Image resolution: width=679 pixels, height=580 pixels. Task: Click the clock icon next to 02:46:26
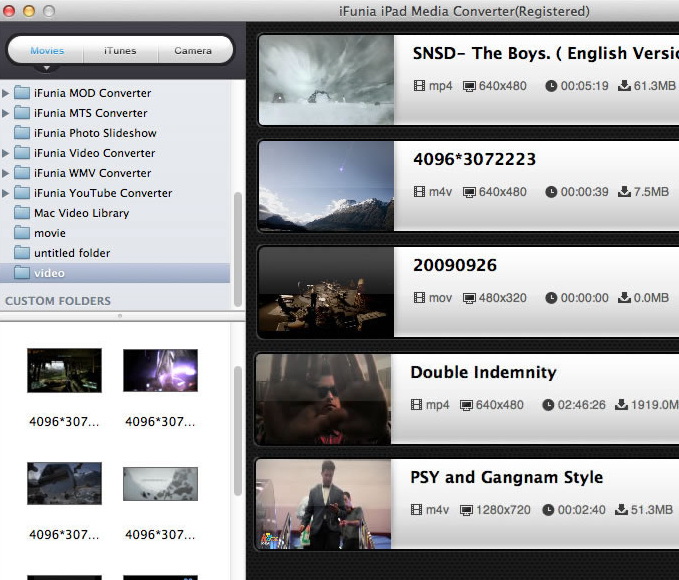coord(548,405)
